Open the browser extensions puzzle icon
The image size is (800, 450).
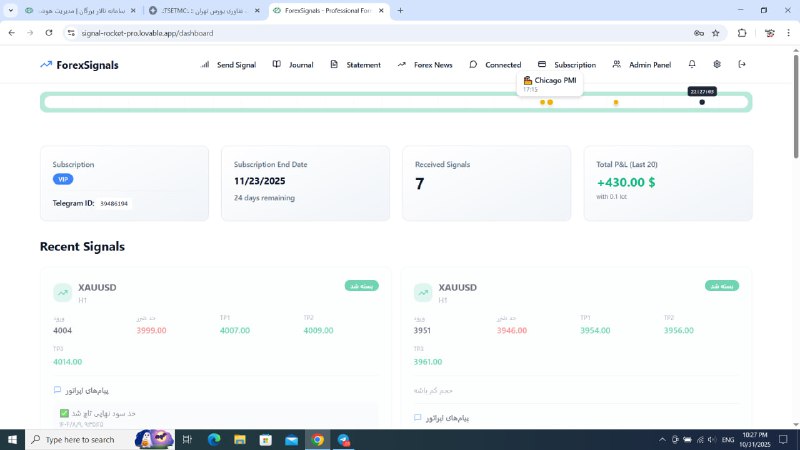[x=742, y=32]
